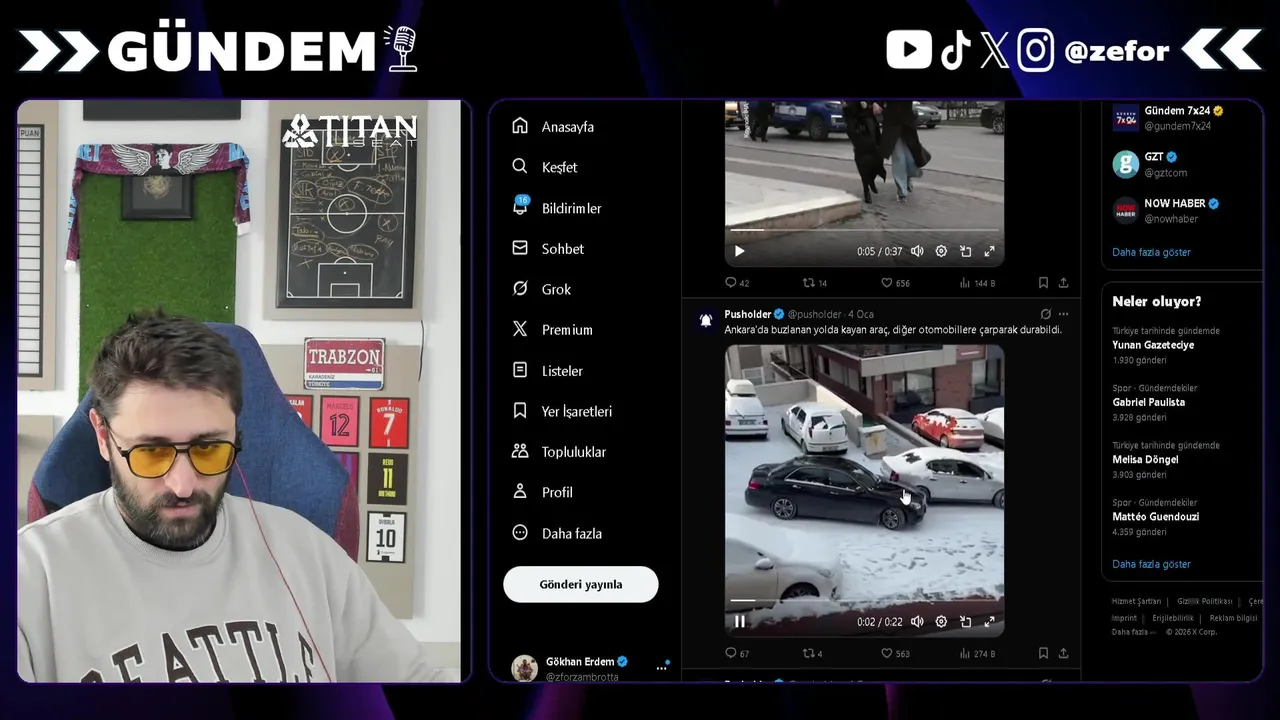The width and height of the screenshot is (1280, 720).
Task: Click the Grok slash-circle icon
Action: pyautogui.click(x=520, y=288)
